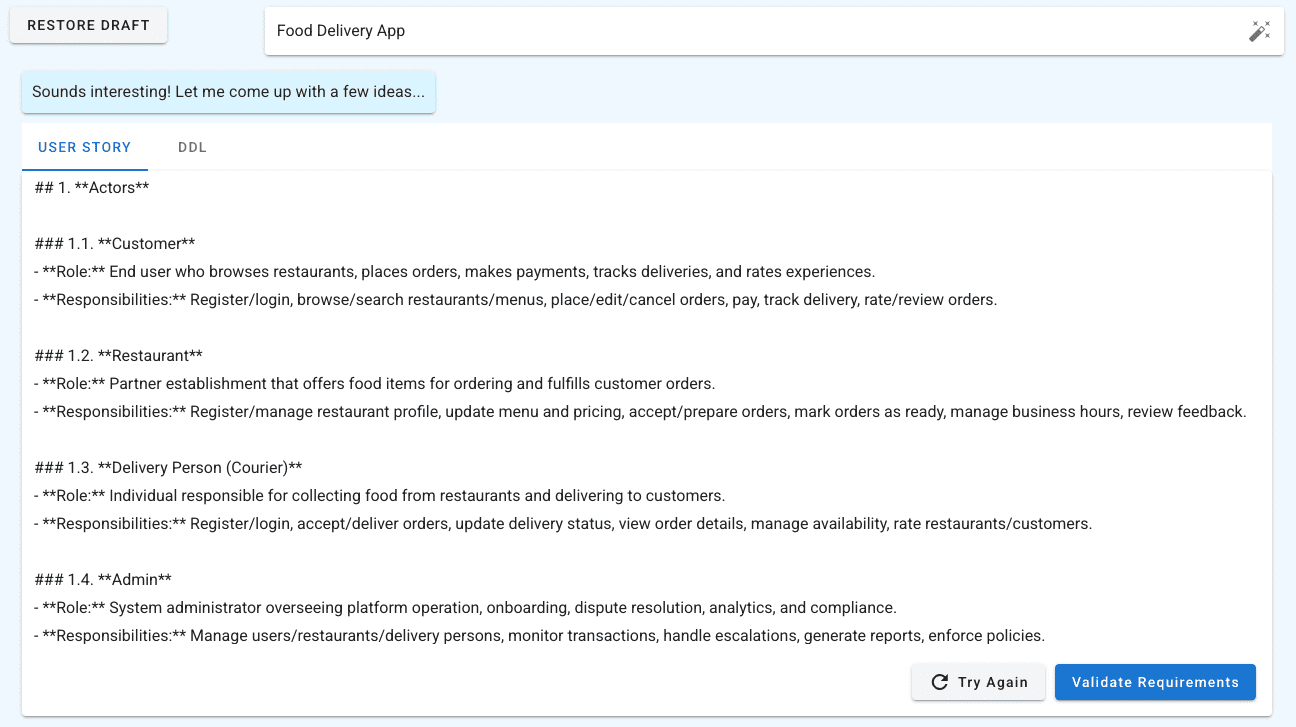Click the 'Sounds interesting!' message bubble
The height and width of the screenshot is (727, 1296).
pos(228,92)
